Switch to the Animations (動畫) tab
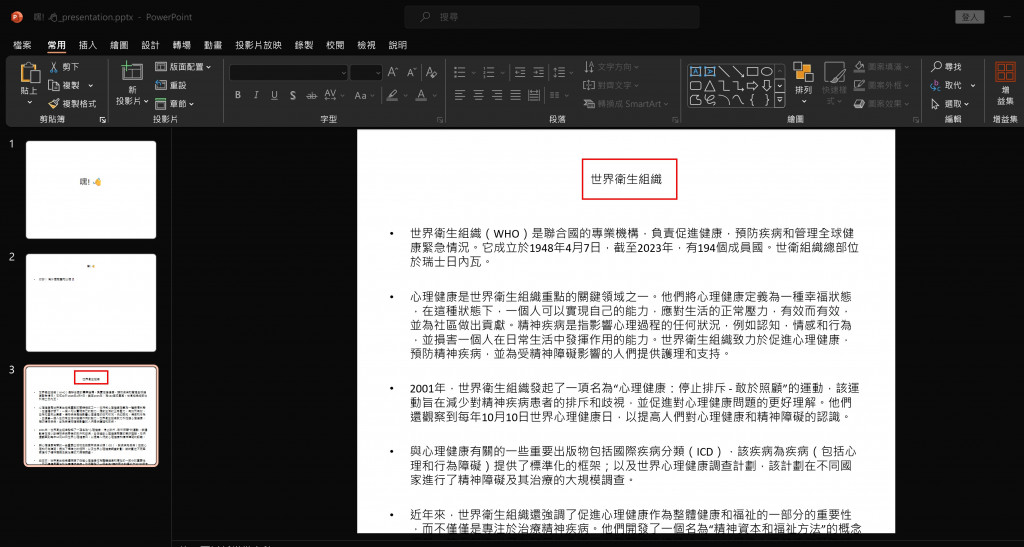1024x547 pixels. point(213,45)
